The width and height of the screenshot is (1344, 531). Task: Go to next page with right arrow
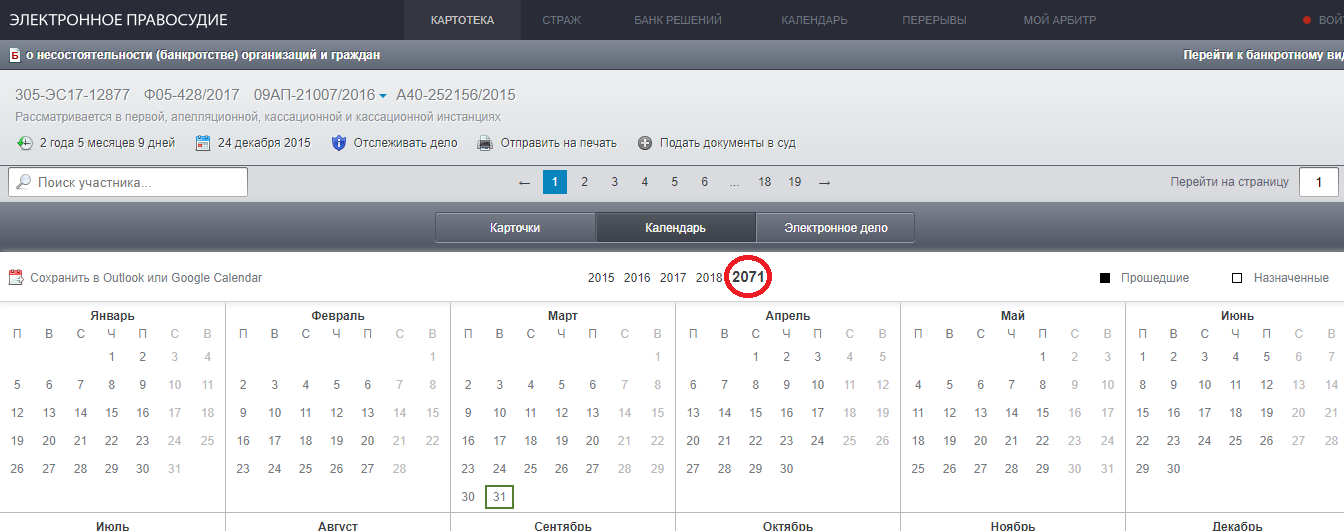[x=824, y=182]
